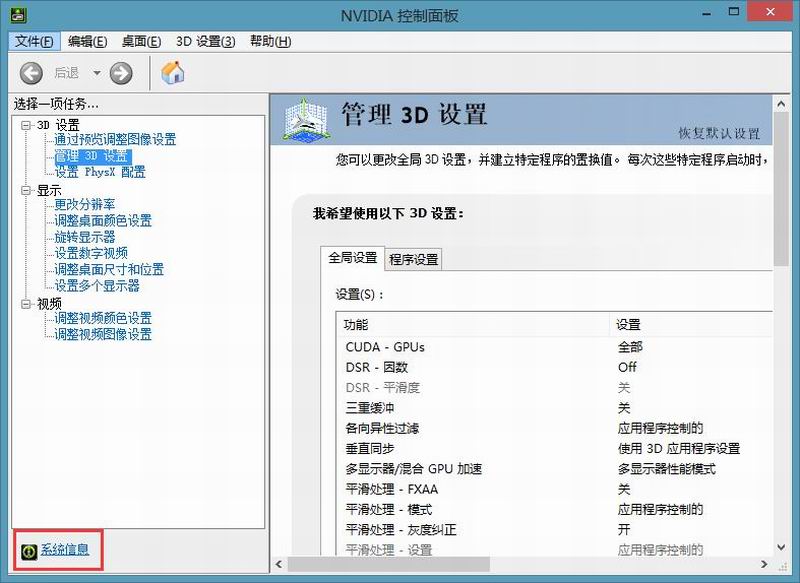The height and width of the screenshot is (583, 800).
Task: Select 调整桌面尺寸和位置
Action: coord(109,269)
